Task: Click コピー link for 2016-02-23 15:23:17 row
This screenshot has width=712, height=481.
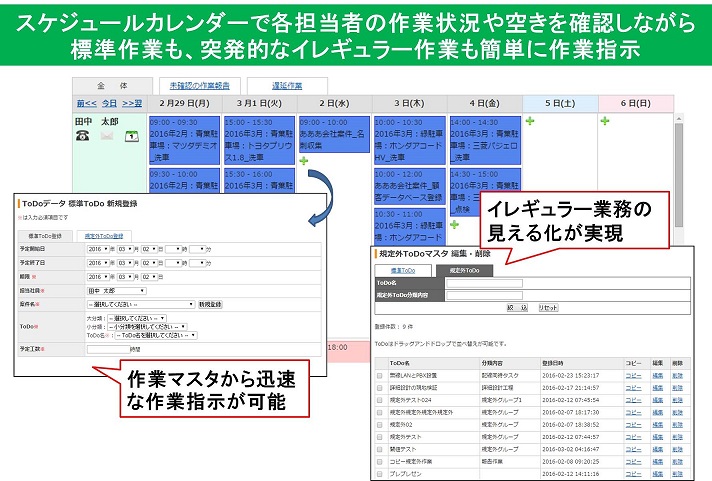Action: [633, 376]
